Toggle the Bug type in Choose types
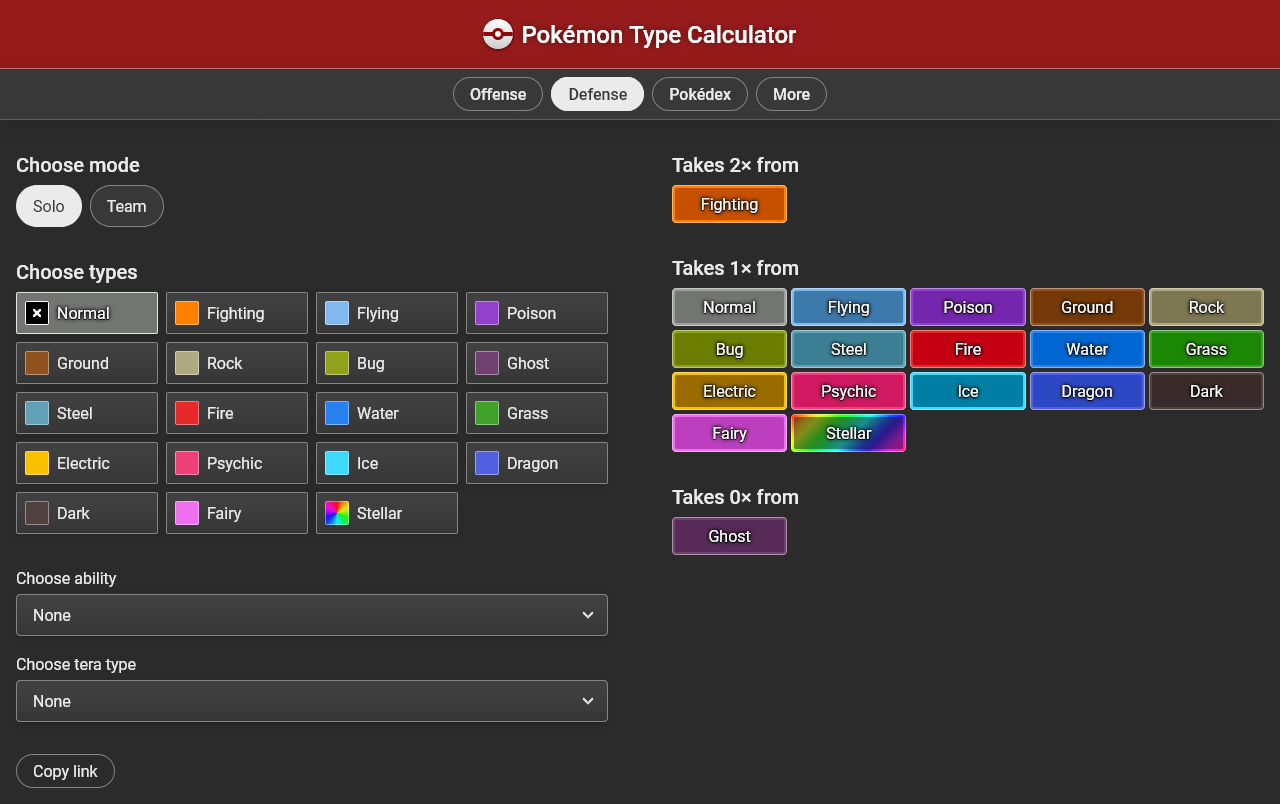 click(x=387, y=363)
